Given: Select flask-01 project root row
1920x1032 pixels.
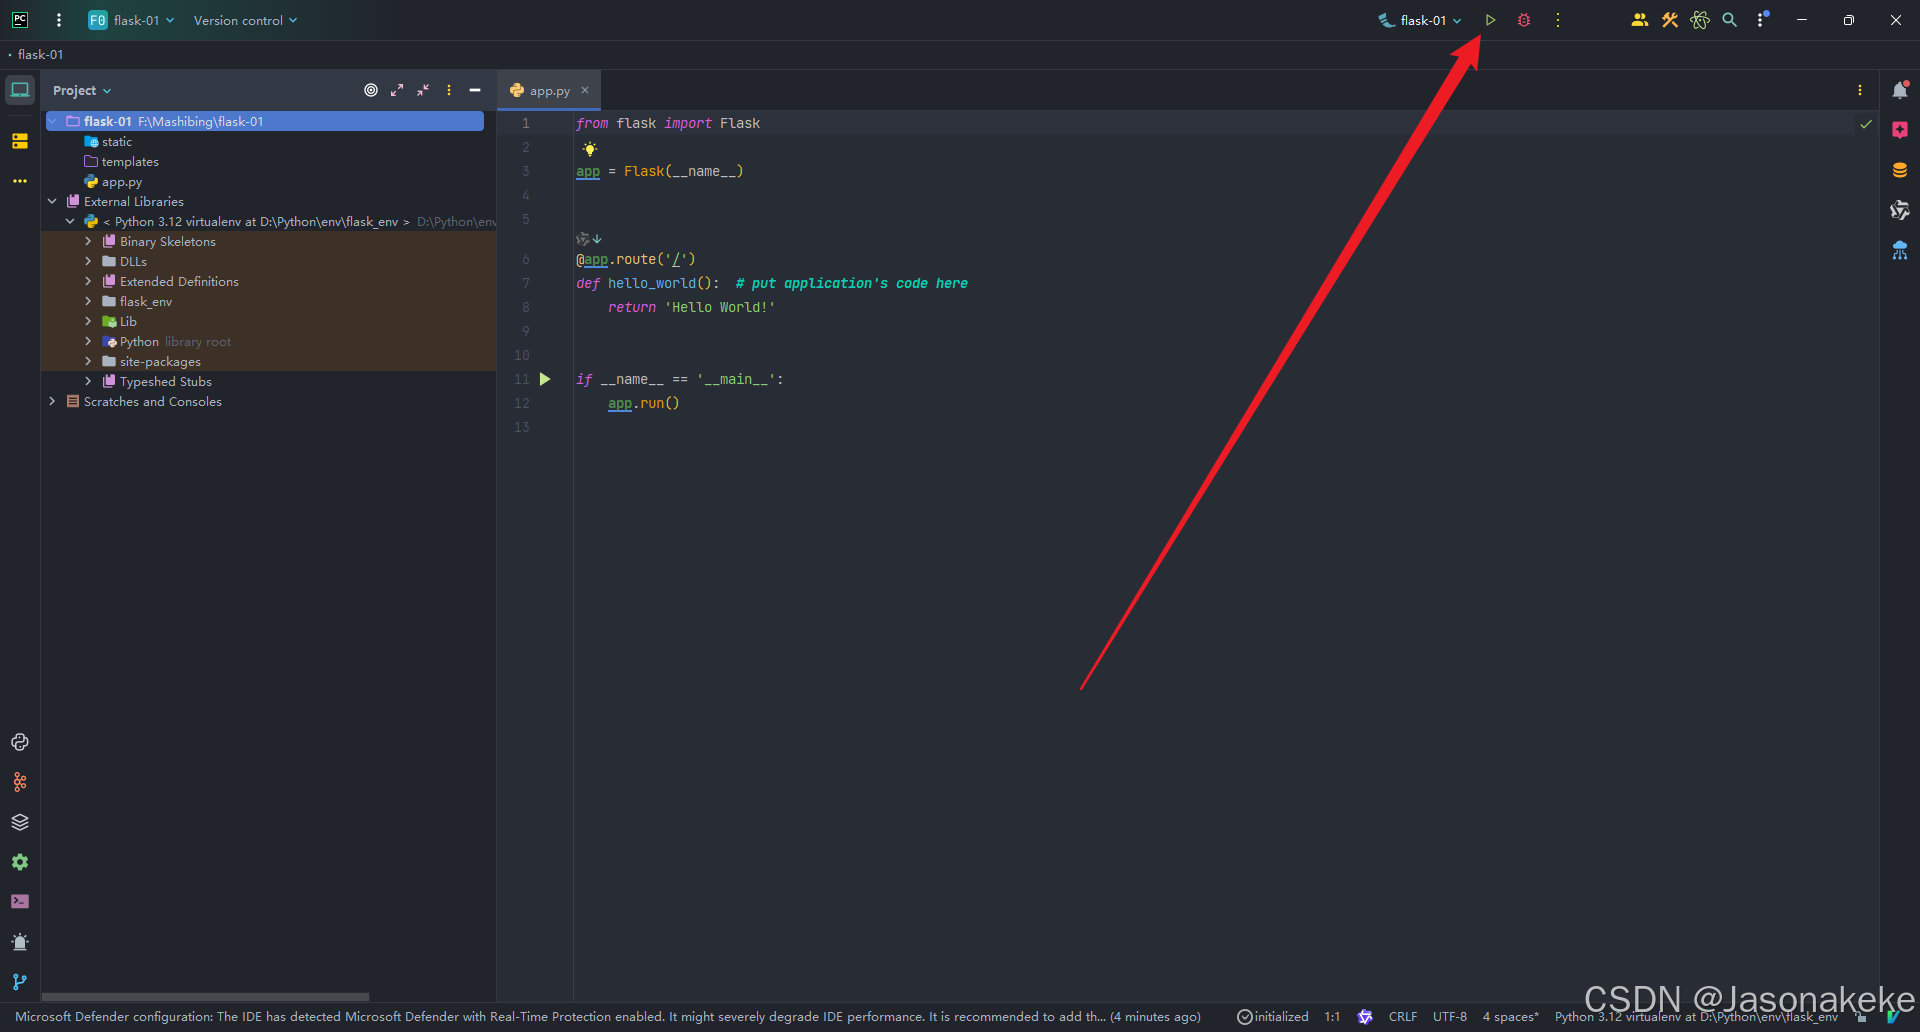Looking at the screenshot, I should 265,121.
